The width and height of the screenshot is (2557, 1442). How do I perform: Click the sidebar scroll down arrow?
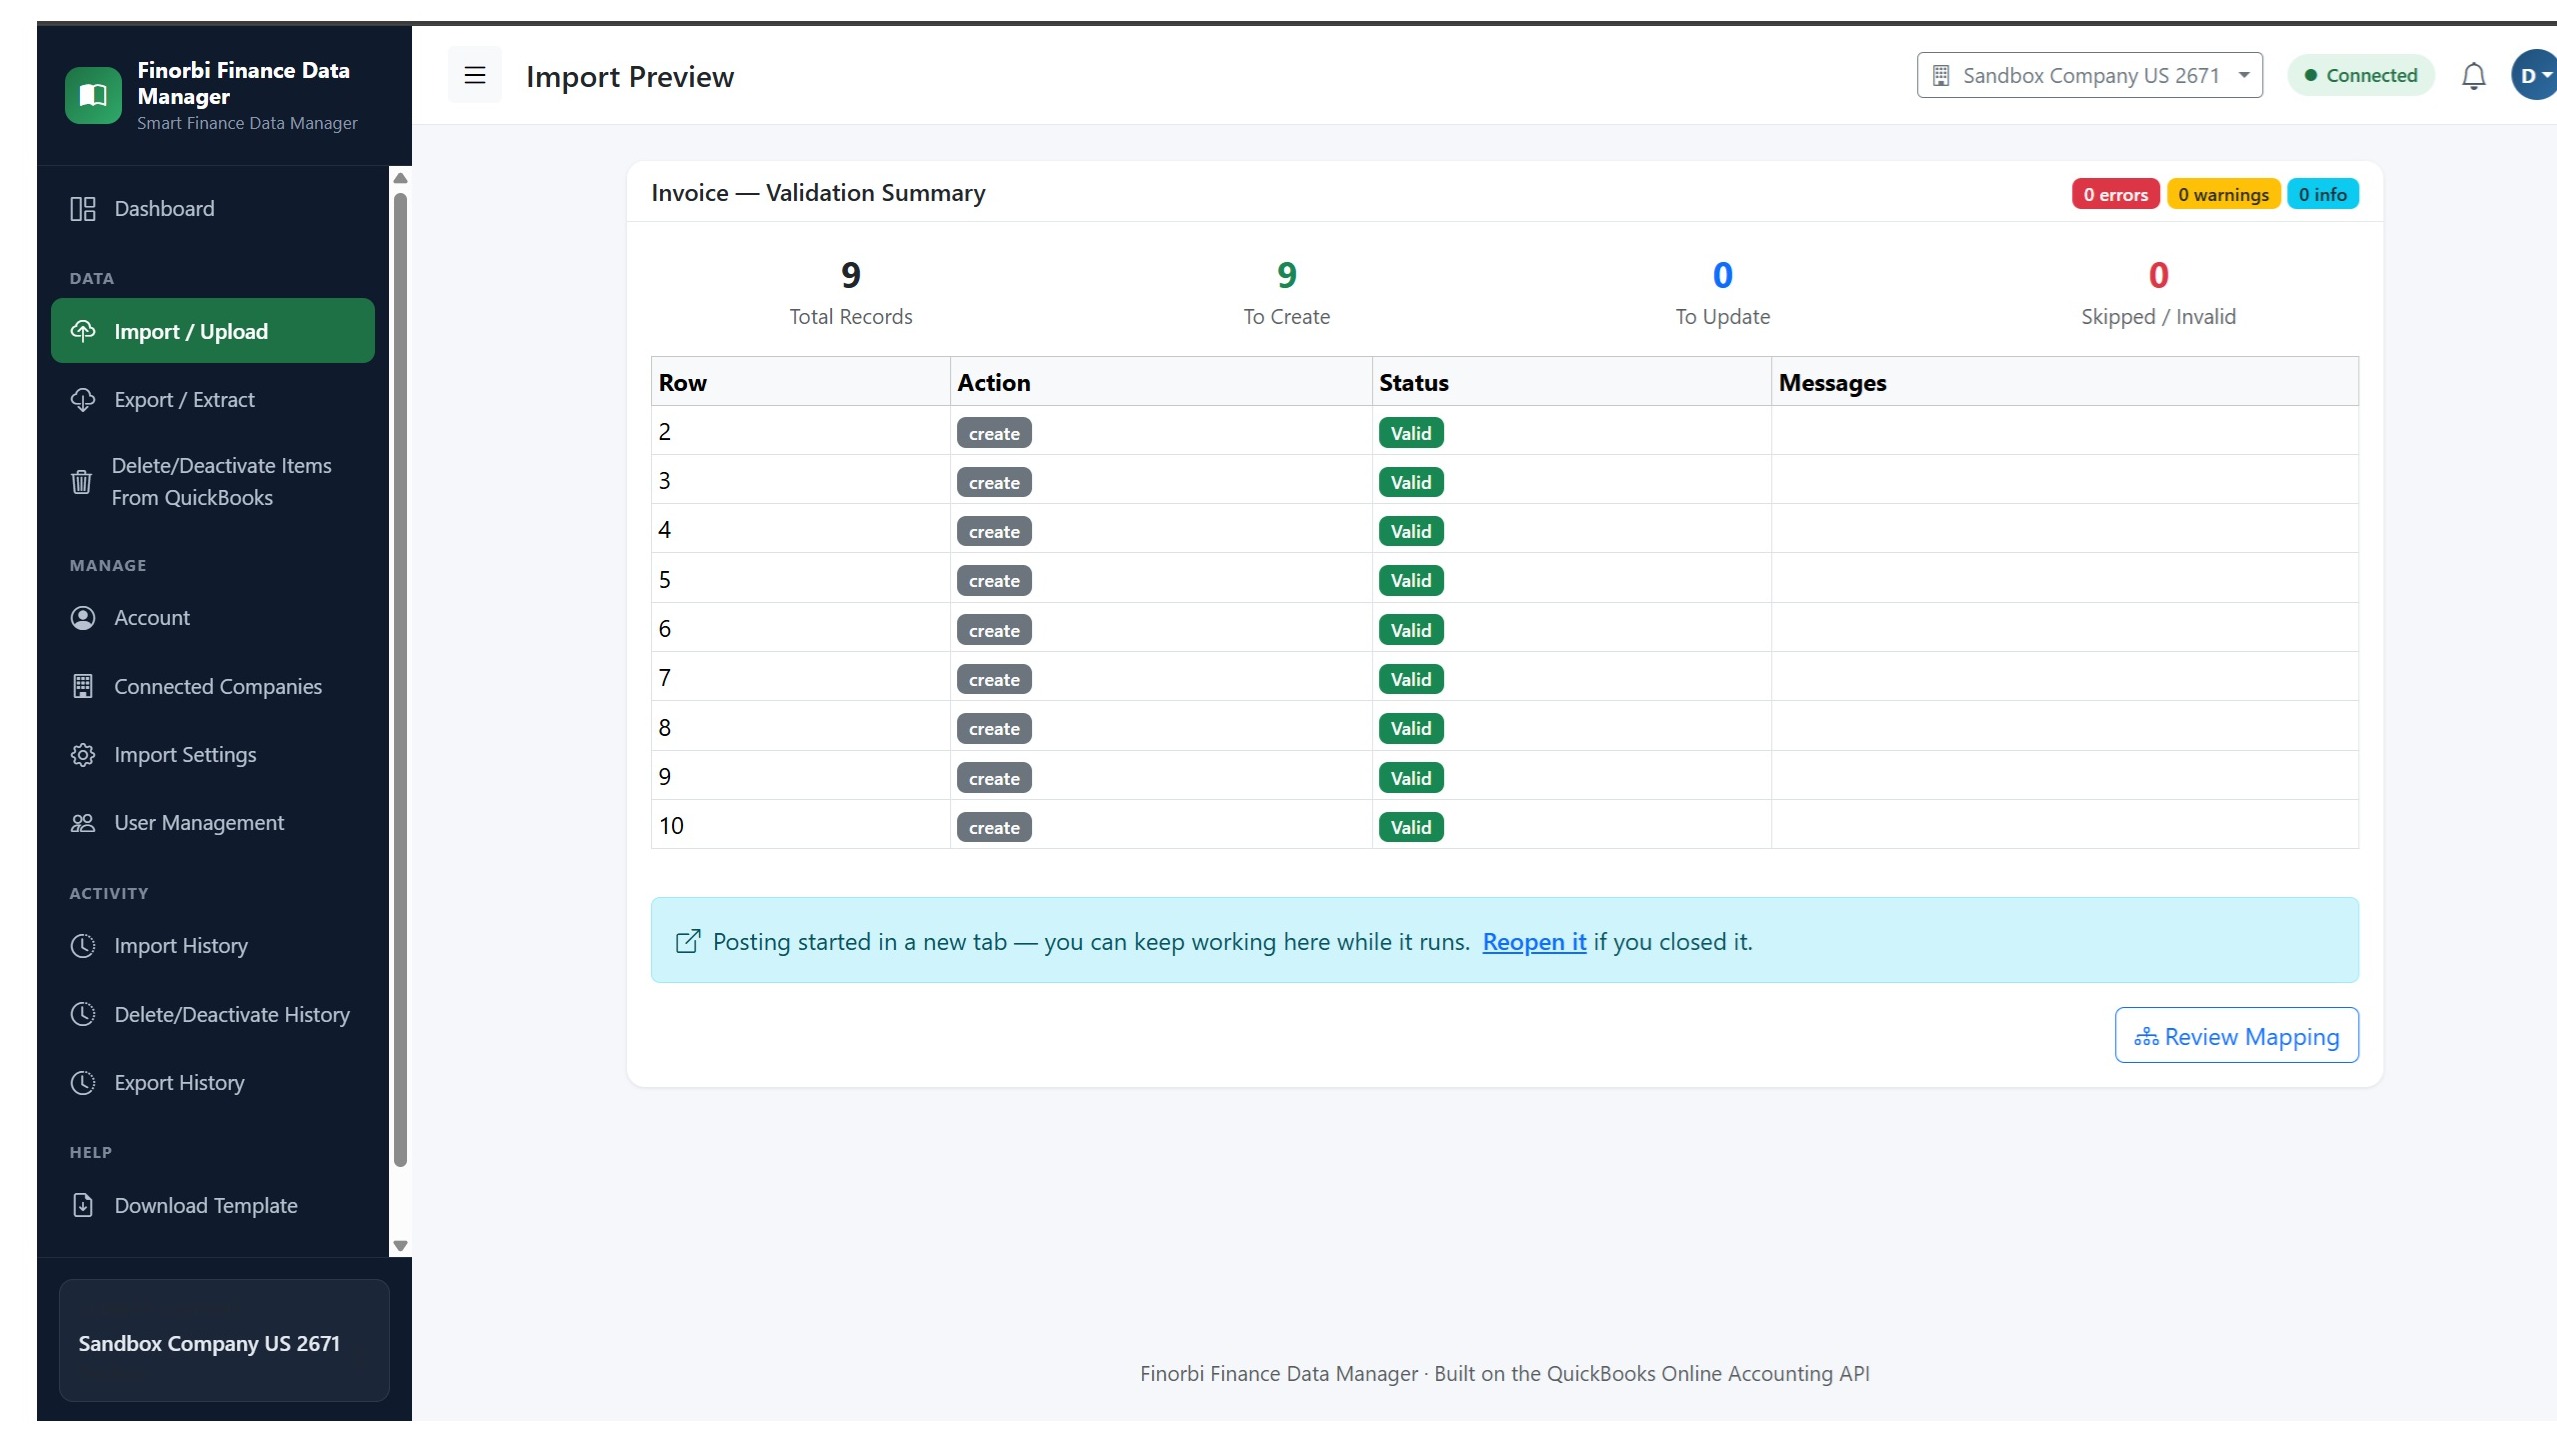point(400,1246)
